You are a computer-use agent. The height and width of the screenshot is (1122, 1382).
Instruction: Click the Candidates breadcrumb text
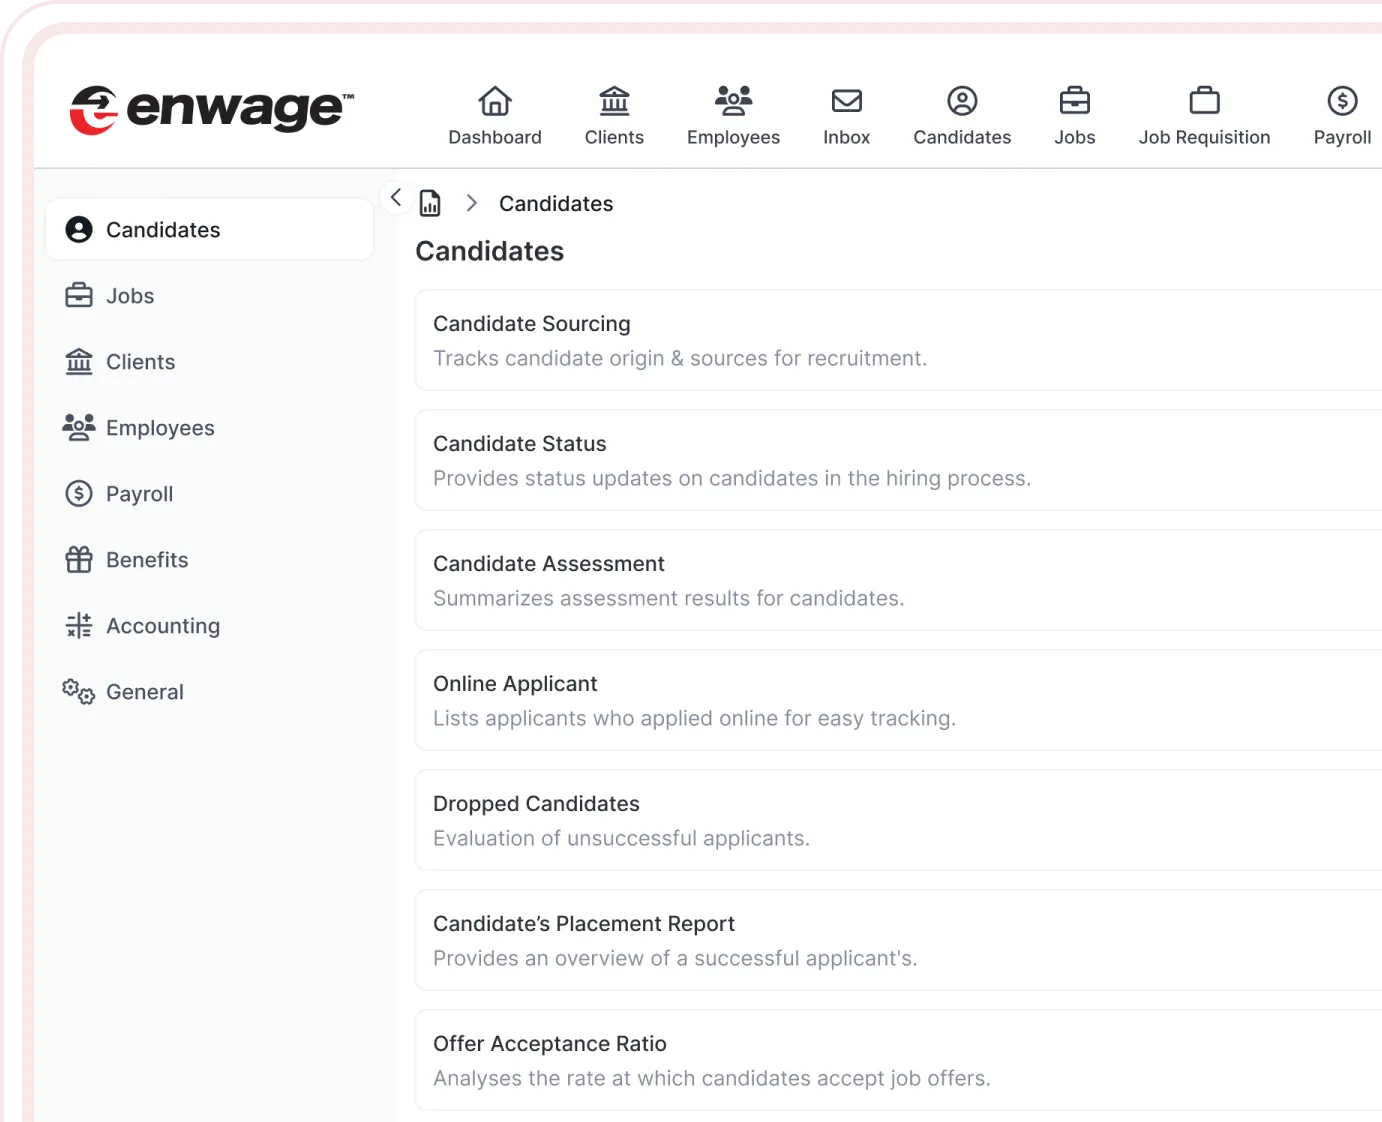point(556,204)
